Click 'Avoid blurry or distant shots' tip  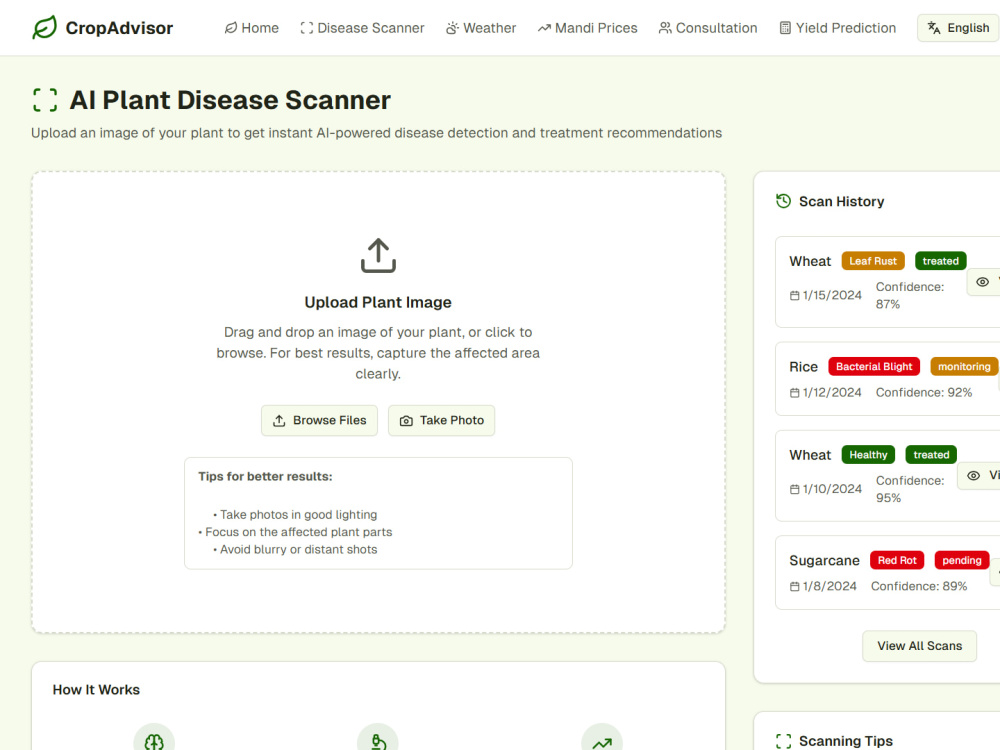pos(295,550)
